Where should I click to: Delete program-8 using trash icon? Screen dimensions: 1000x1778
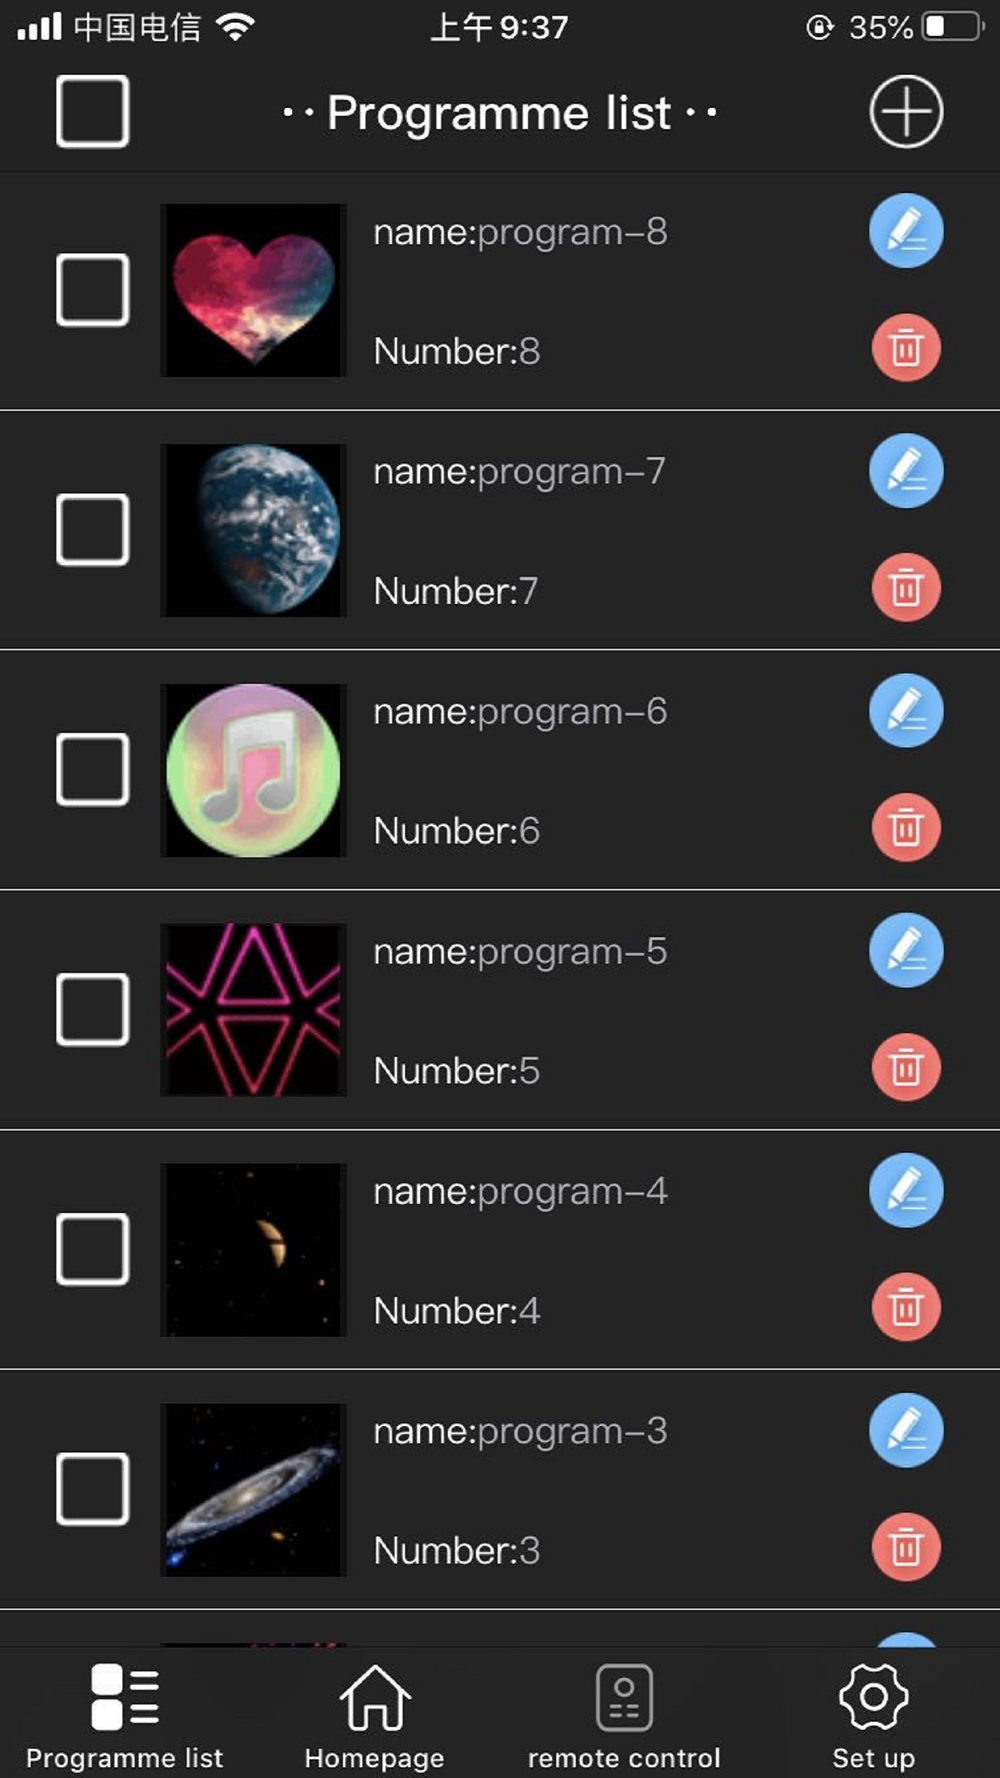tap(906, 348)
